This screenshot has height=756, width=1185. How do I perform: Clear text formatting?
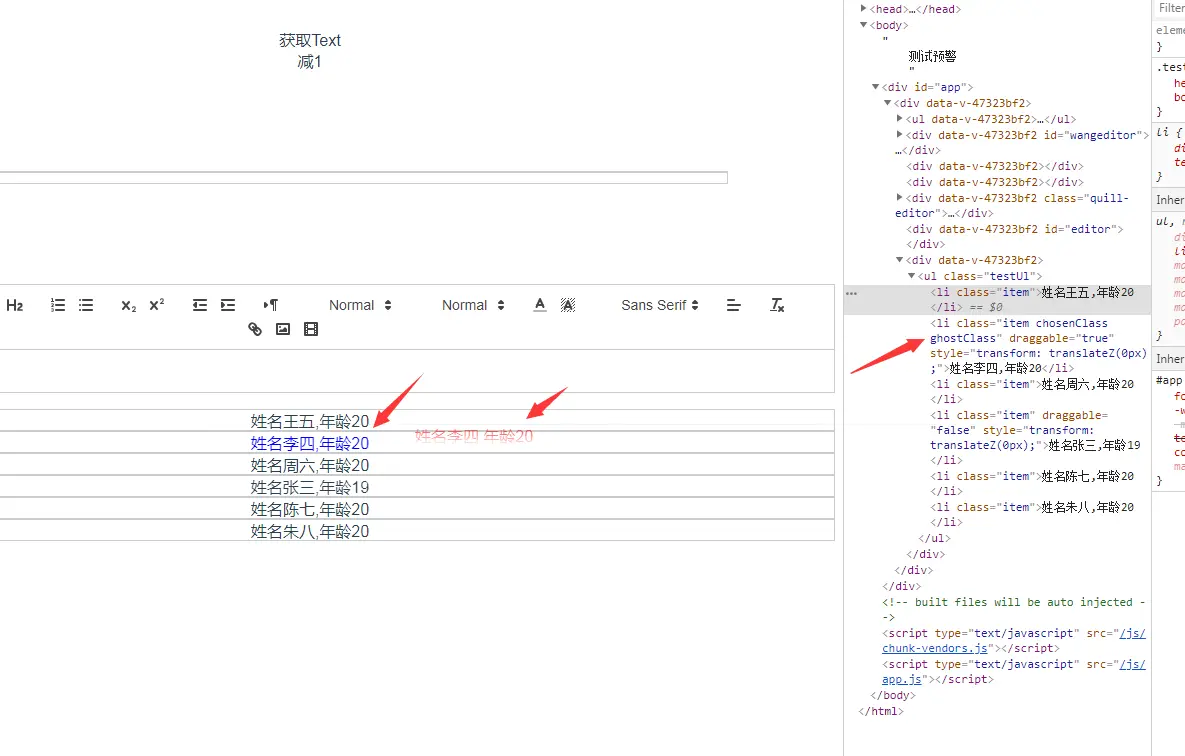coord(777,305)
